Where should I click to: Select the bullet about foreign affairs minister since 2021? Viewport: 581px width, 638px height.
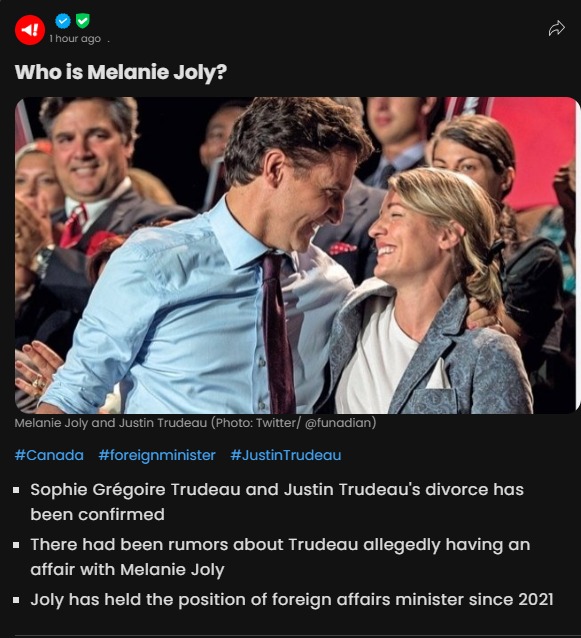[x=292, y=600]
